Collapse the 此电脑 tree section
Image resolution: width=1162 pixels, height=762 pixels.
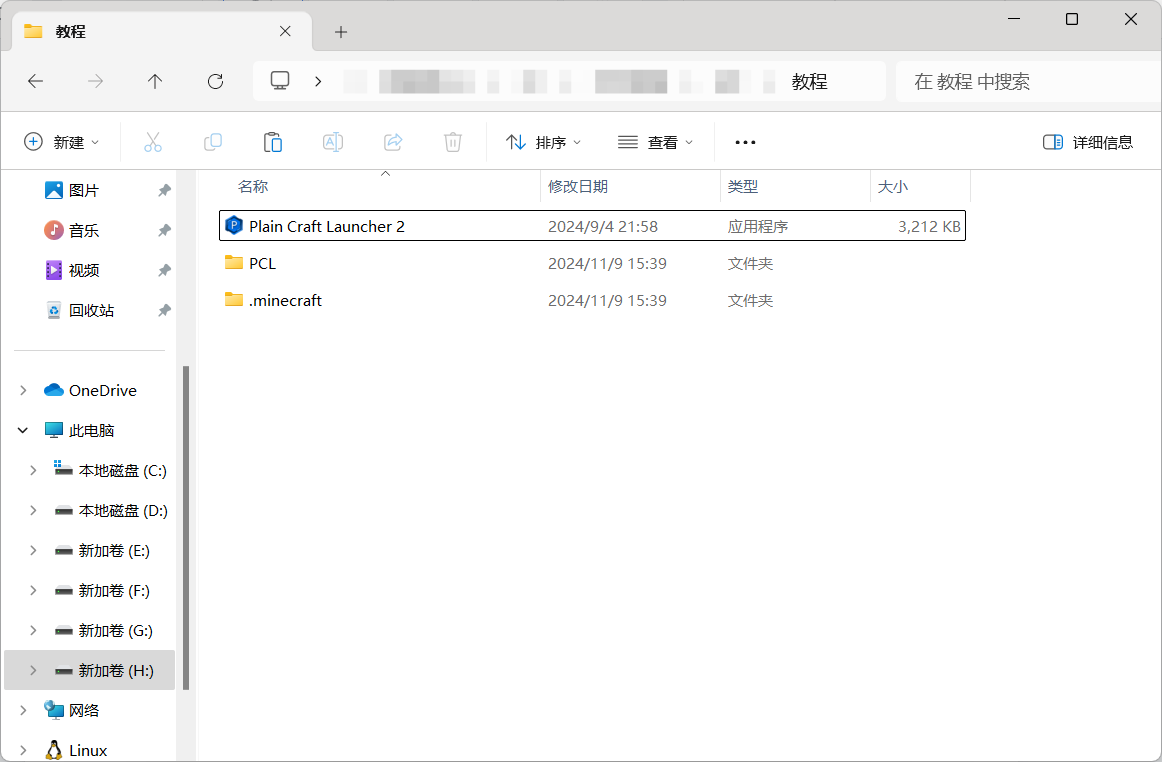pos(22,429)
